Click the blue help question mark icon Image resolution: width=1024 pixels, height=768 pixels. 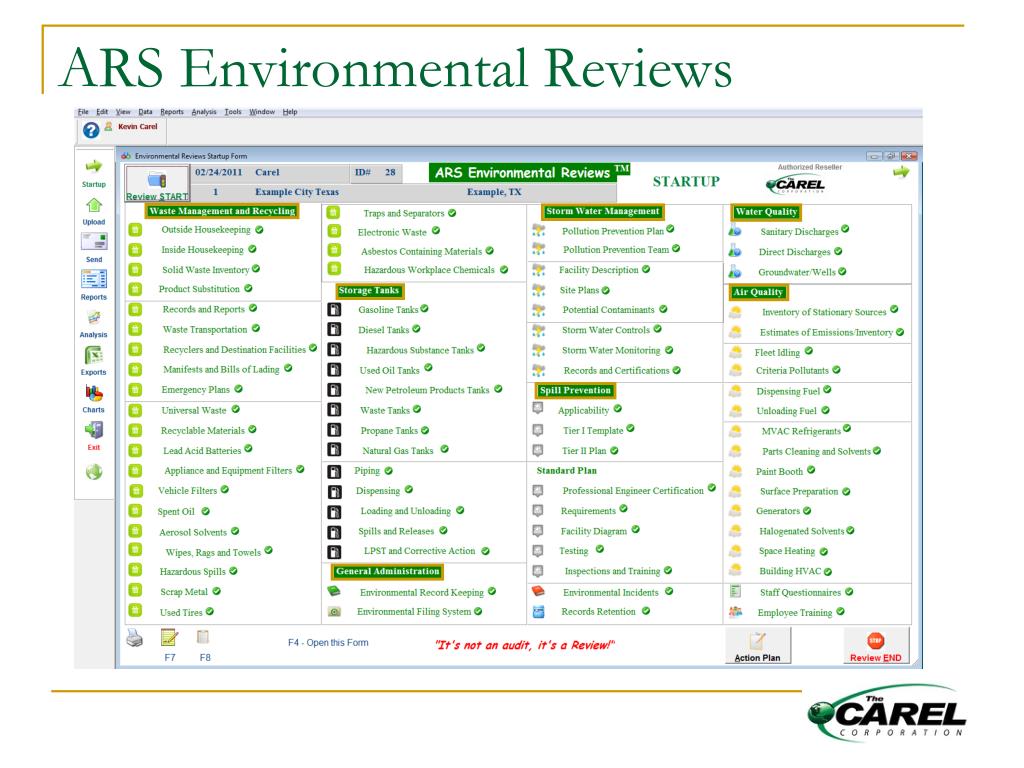[x=91, y=130]
